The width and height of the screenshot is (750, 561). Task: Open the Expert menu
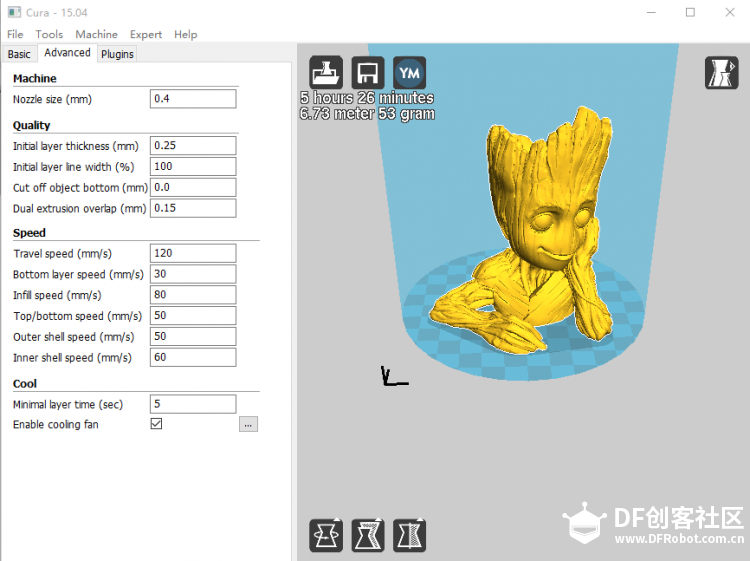click(x=146, y=34)
